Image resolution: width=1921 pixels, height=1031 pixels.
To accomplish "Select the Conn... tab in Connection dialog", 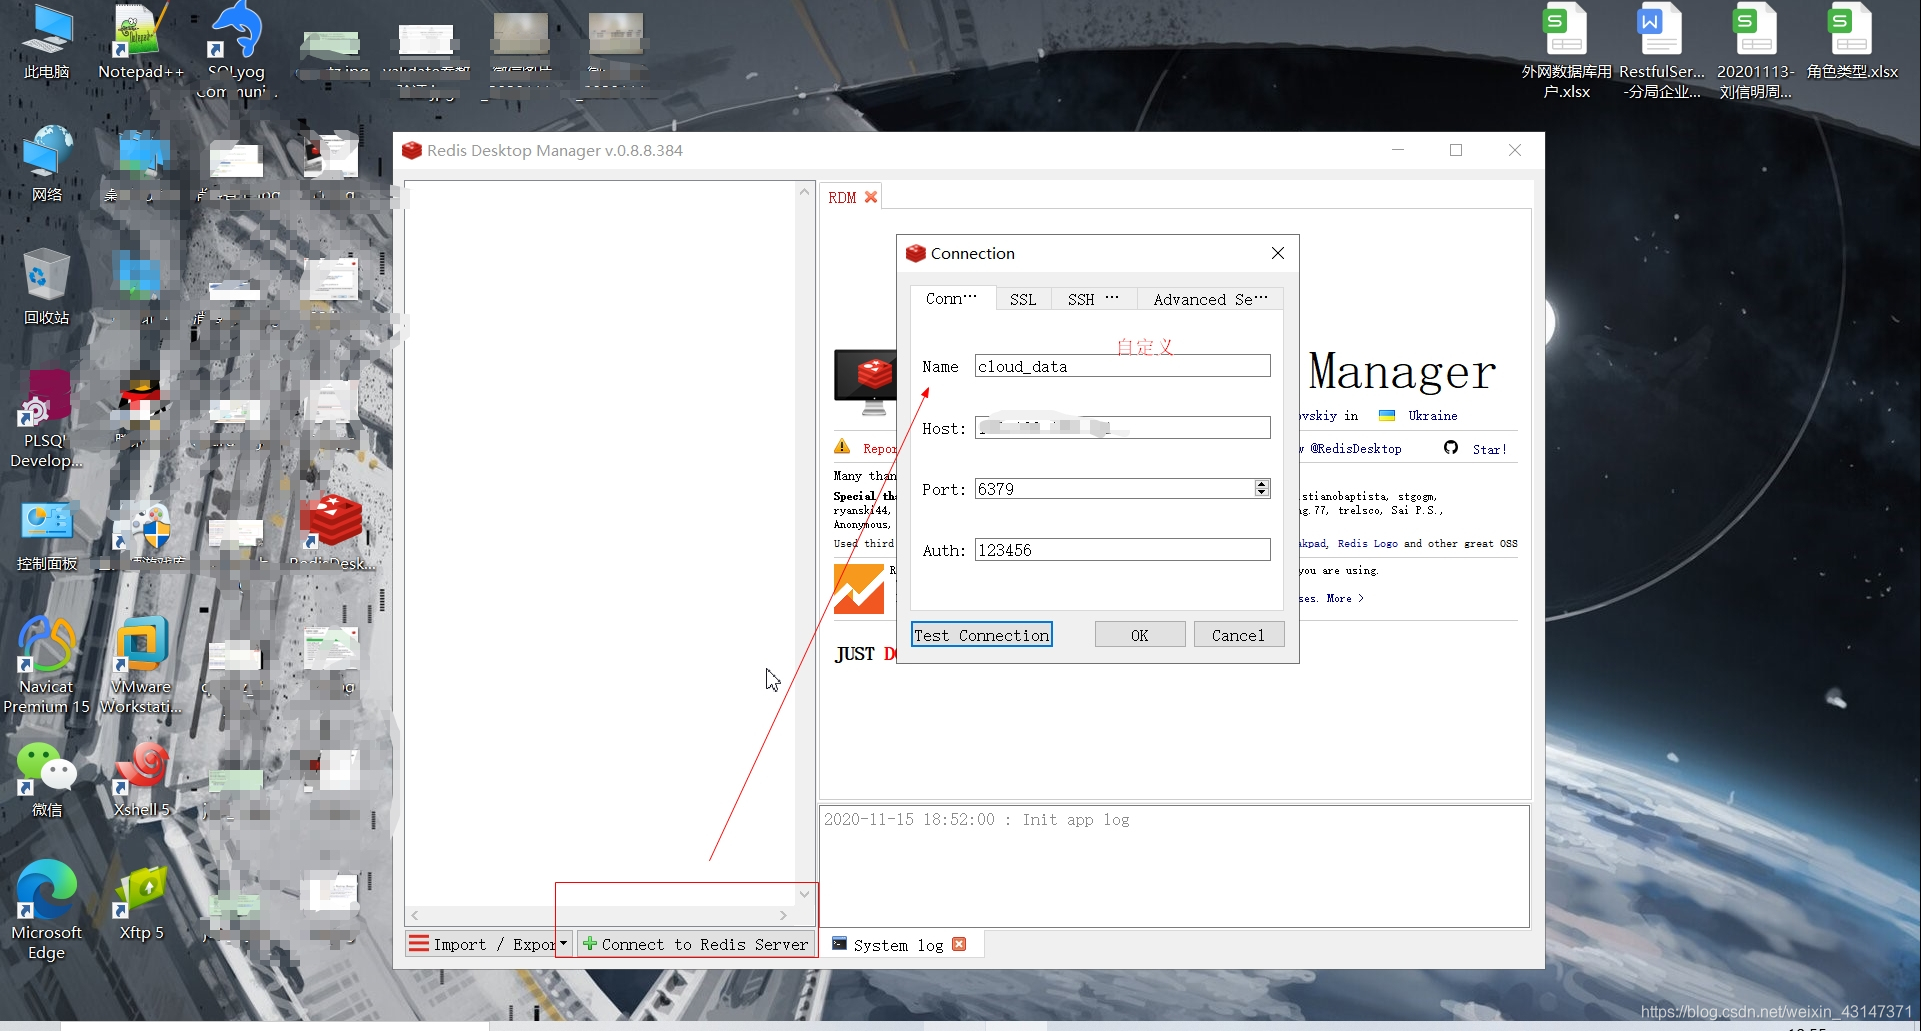I will (x=951, y=298).
